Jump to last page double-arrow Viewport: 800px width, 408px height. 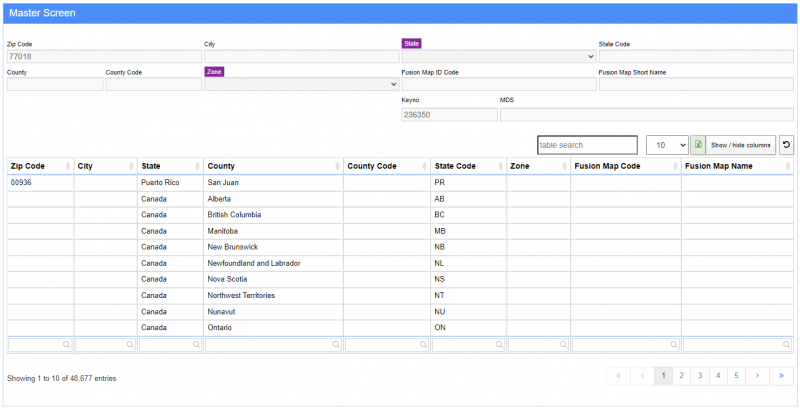tap(782, 376)
